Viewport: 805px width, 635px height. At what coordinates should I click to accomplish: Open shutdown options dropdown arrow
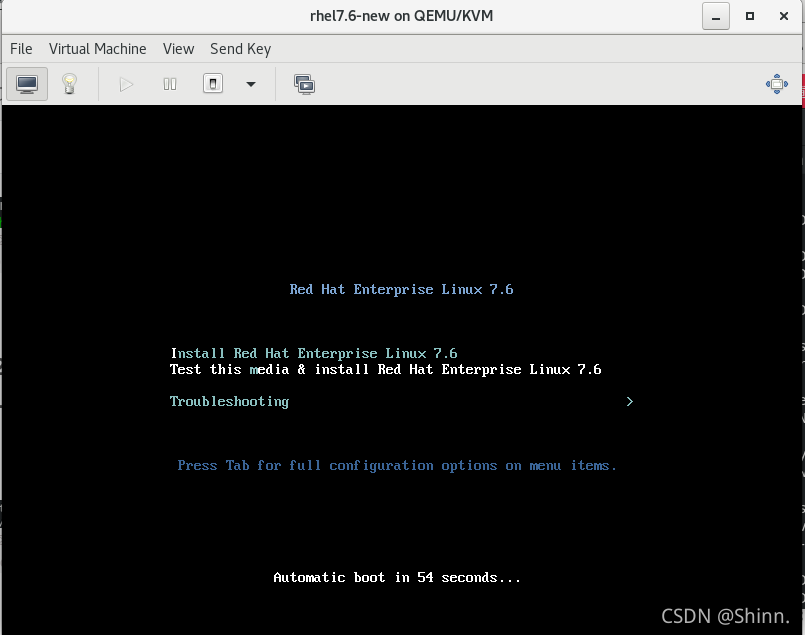point(251,84)
